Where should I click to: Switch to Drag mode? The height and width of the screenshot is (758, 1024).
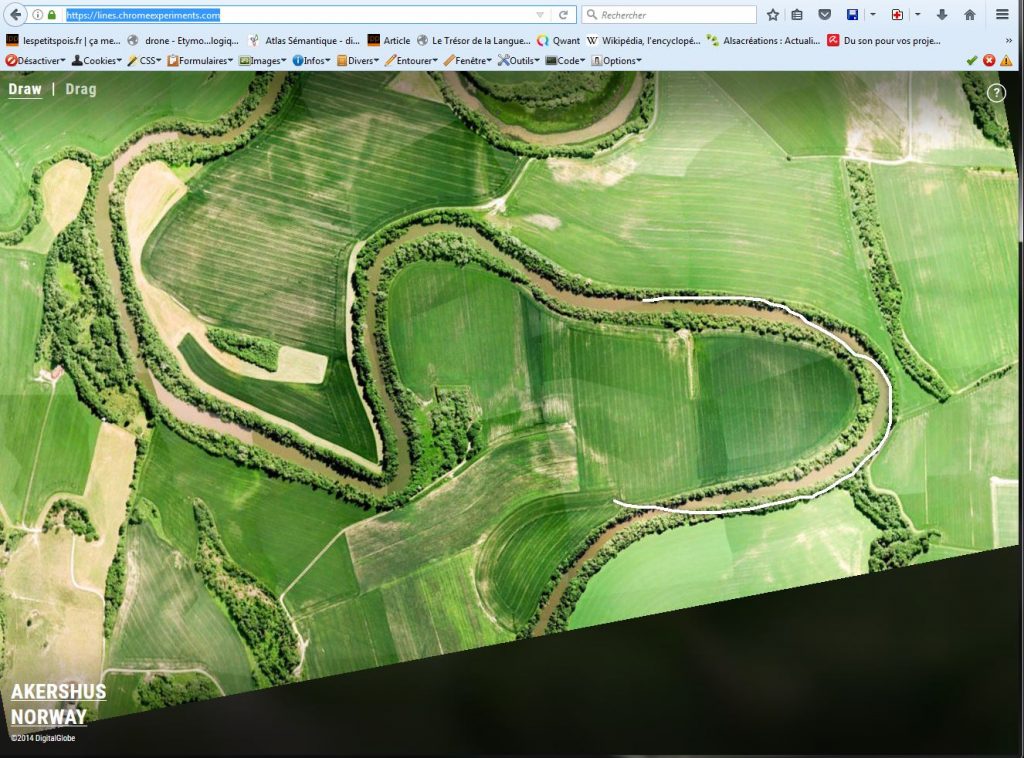click(81, 89)
